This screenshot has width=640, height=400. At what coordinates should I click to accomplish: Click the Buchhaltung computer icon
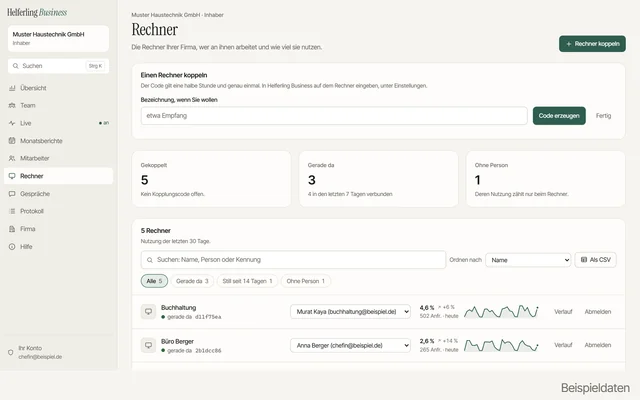[149, 311]
